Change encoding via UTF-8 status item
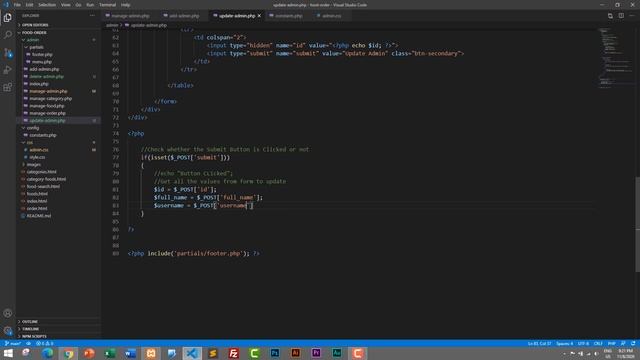The width and height of the screenshot is (640, 360). (x=583, y=343)
